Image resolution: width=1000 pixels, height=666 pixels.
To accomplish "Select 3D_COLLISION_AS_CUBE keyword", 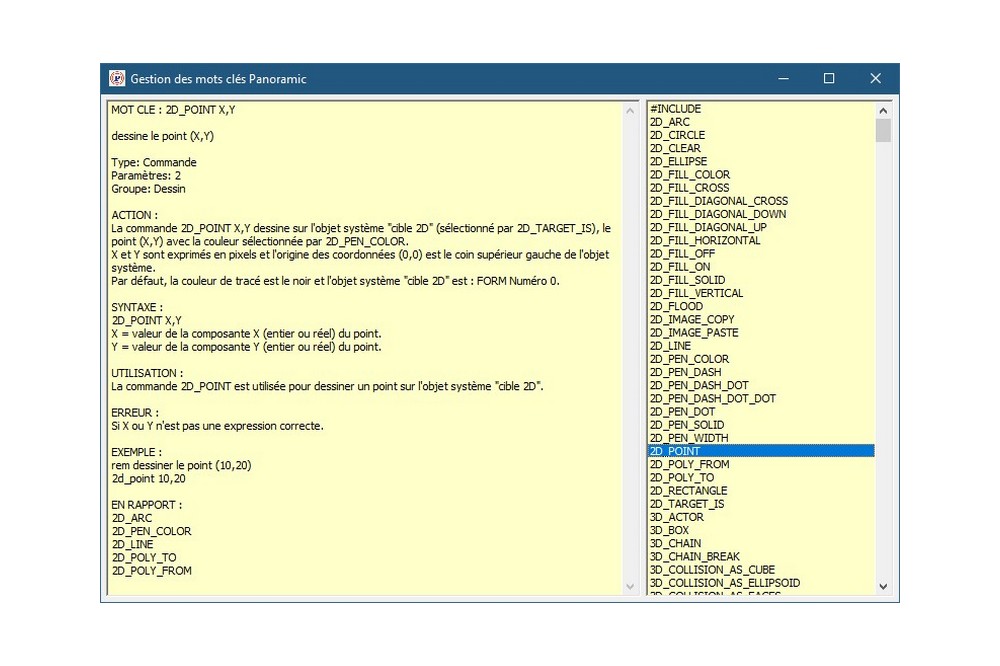I will (761, 570).
